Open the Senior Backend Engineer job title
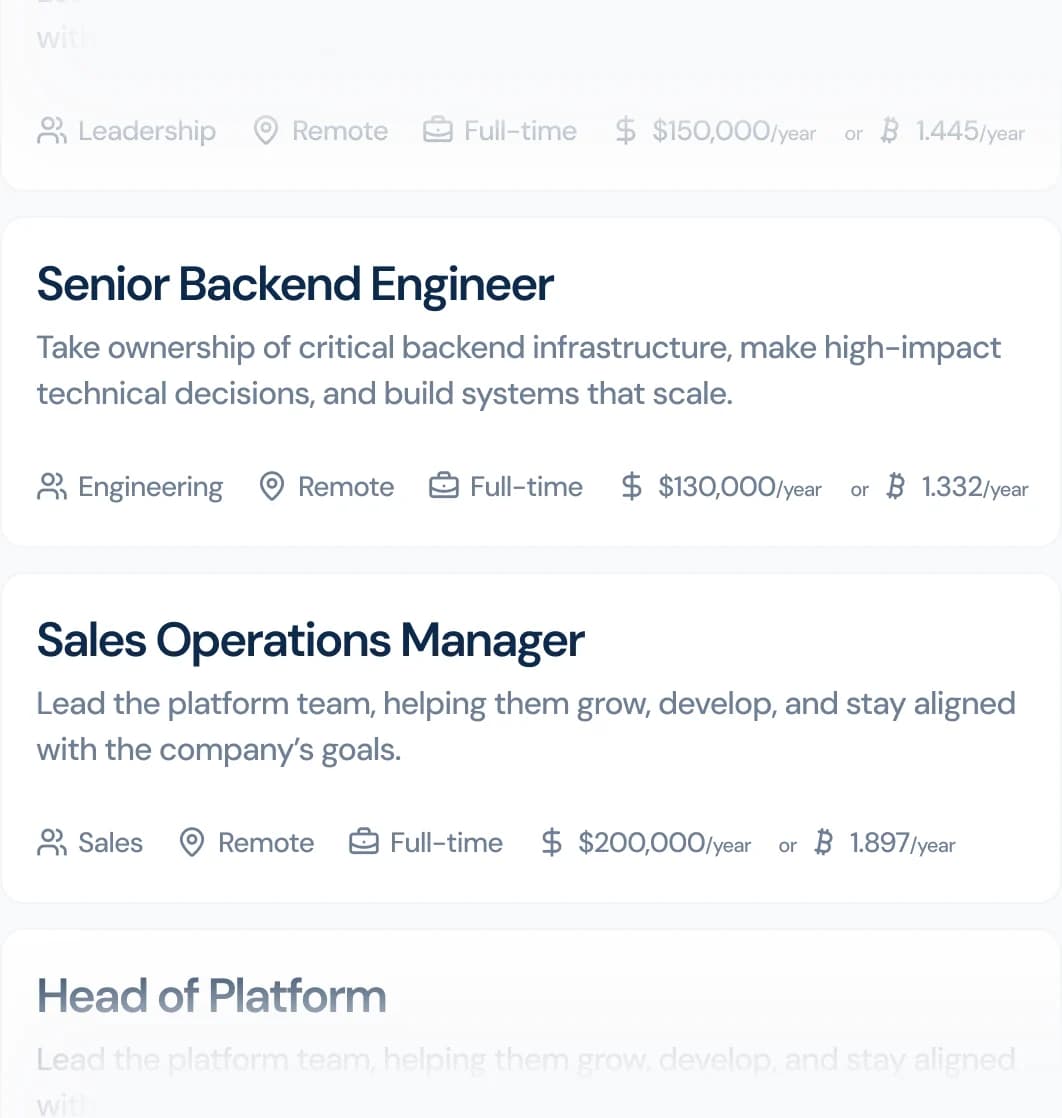Image resolution: width=1062 pixels, height=1118 pixels. [x=295, y=284]
